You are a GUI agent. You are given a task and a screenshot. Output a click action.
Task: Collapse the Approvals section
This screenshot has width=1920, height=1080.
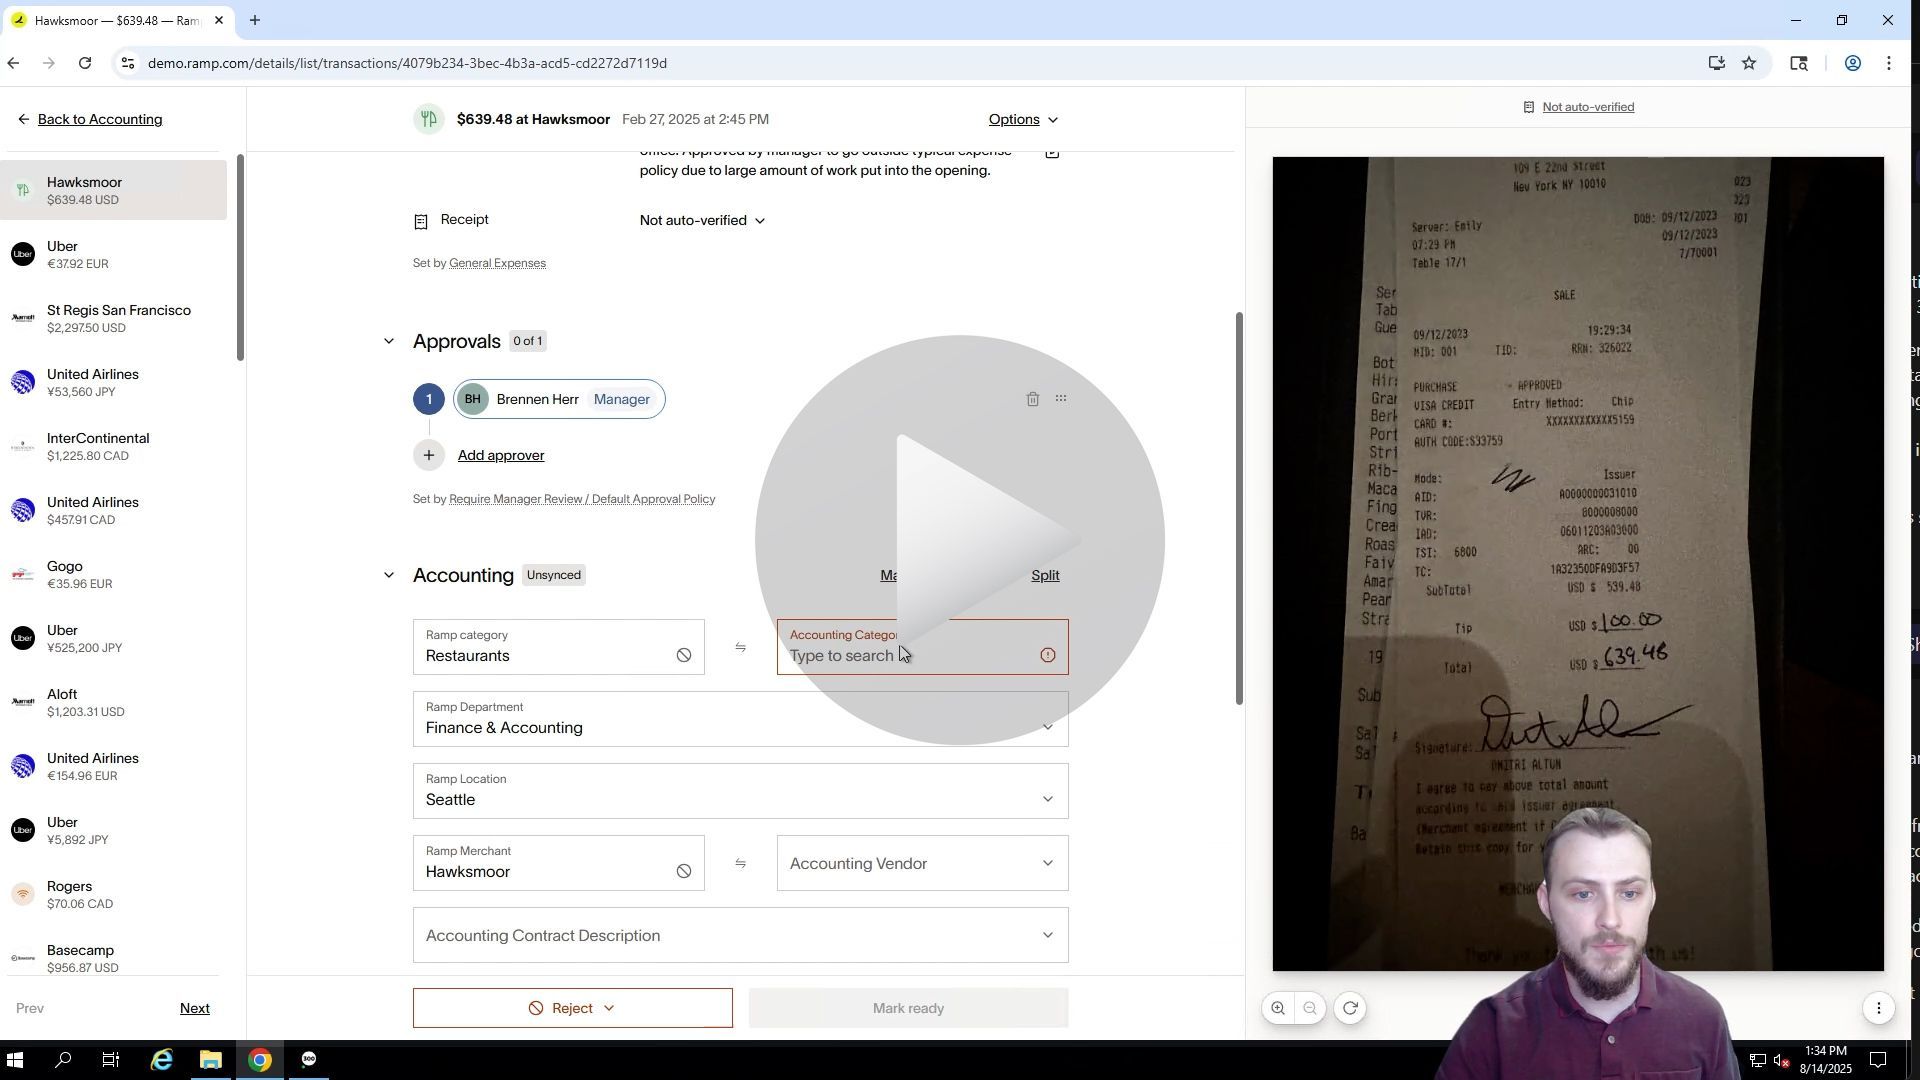[389, 342]
